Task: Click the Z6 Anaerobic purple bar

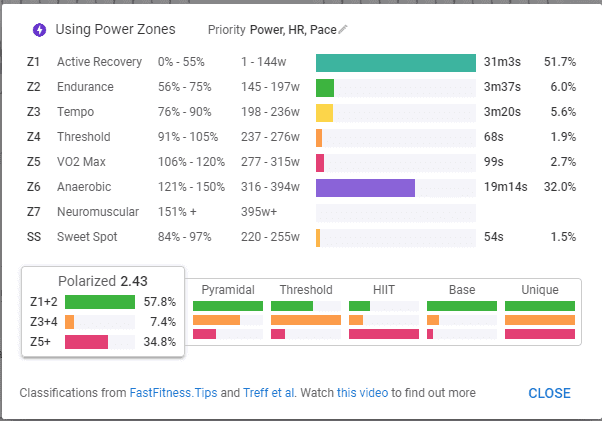Action: (365, 187)
